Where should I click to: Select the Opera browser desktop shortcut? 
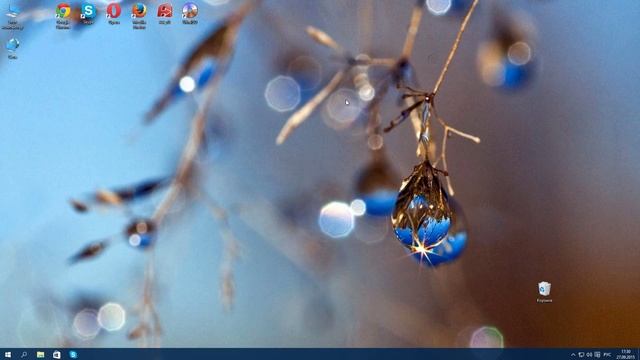tap(114, 13)
